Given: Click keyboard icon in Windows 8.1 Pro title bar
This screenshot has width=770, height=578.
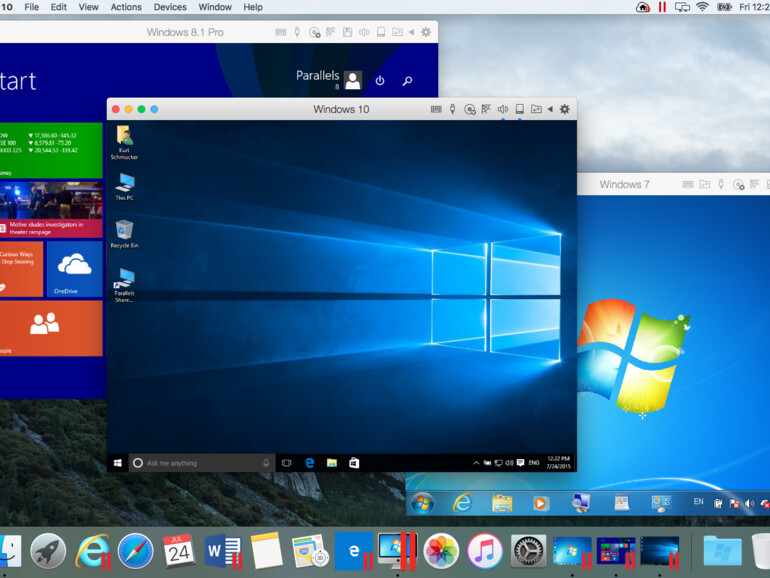Looking at the screenshot, I should click(280, 32).
